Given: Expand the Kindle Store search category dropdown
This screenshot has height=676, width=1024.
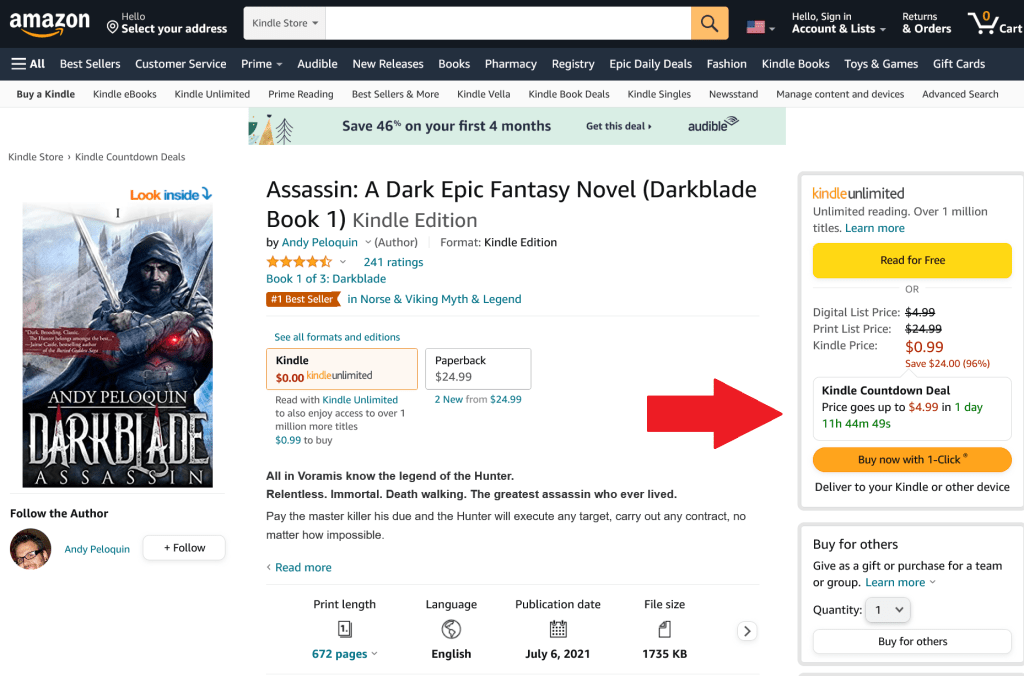Looking at the screenshot, I should [285, 23].
